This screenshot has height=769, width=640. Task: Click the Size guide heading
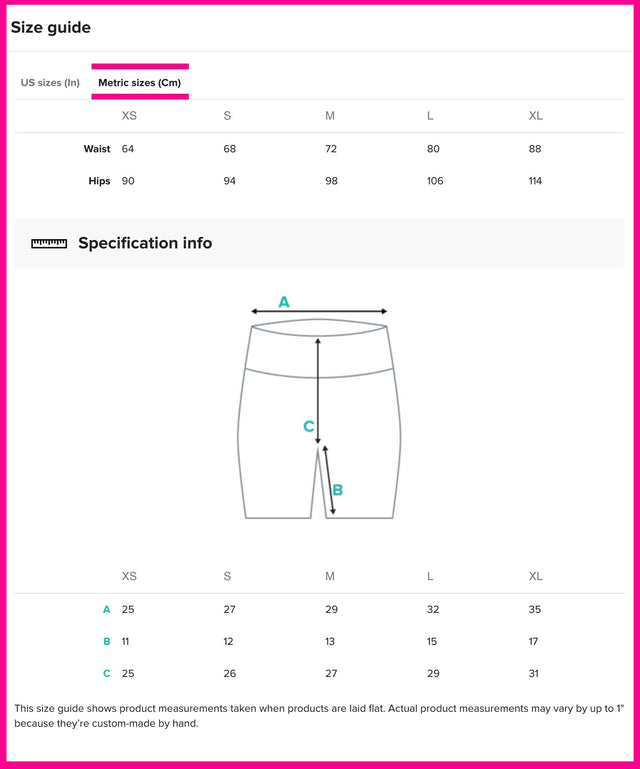tap(51, 27)
